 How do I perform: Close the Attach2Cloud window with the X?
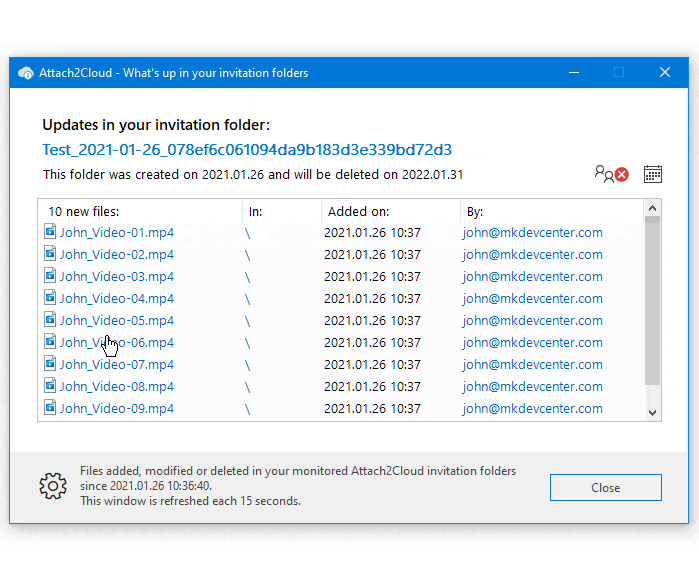coord(665,72)
